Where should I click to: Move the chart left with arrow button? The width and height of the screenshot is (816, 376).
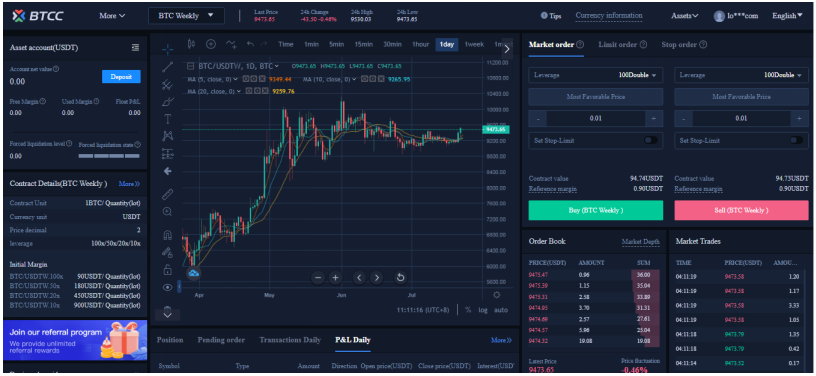tap(359, 277)
